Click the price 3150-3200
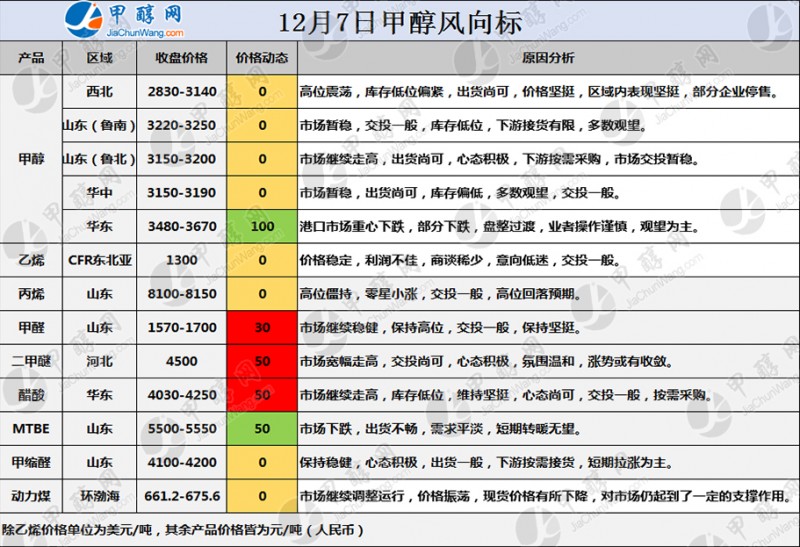Viewport: 800px width, 547px height. pyautogui.click(x=182, y=159)
